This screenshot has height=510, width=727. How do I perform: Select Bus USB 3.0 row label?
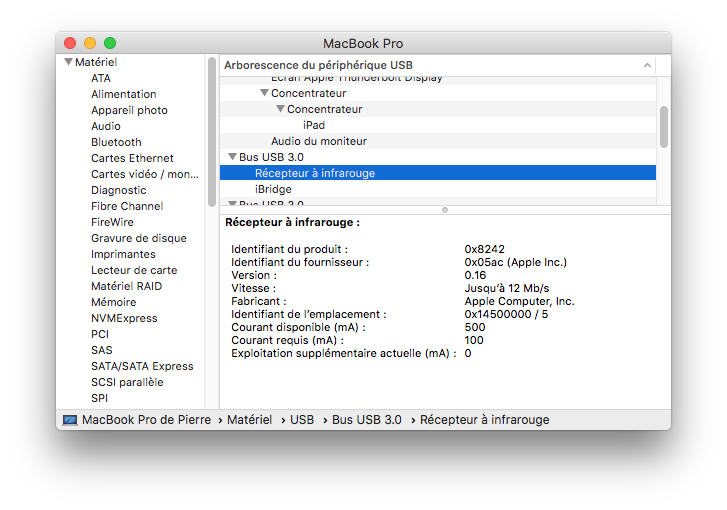[271, 157]
